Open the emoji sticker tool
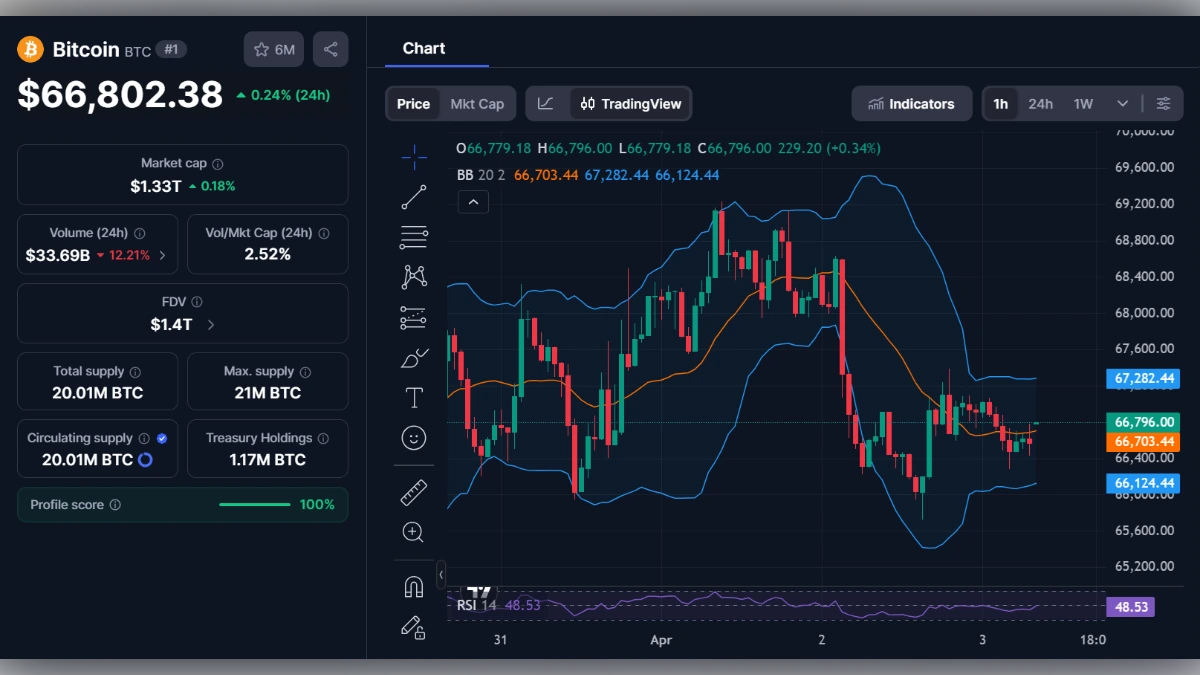1200x675 pixels. [414, 437]
